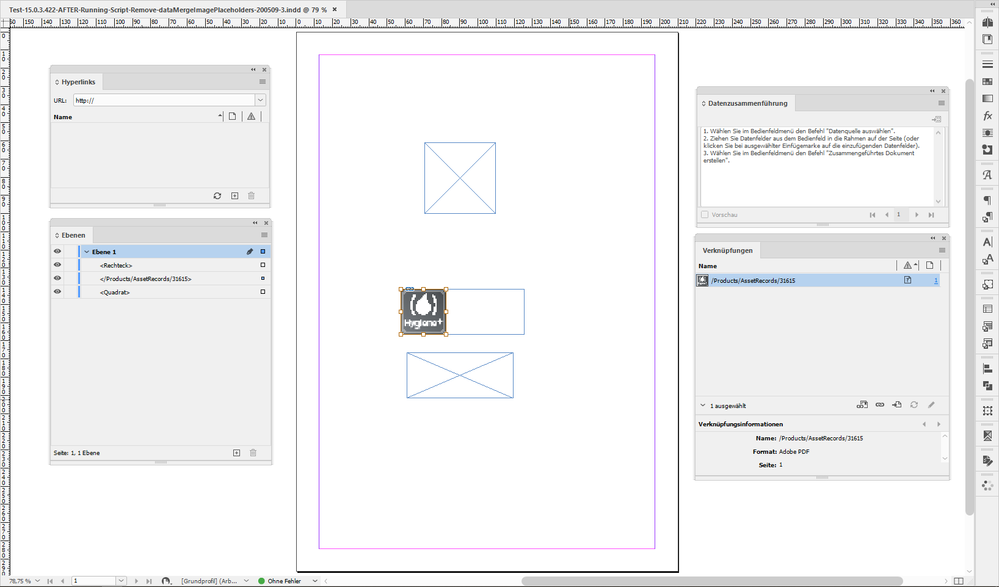Viewport: 999px width, 587px height.
Task: Open the zoom level dropdown
Action: click(38, 581)
